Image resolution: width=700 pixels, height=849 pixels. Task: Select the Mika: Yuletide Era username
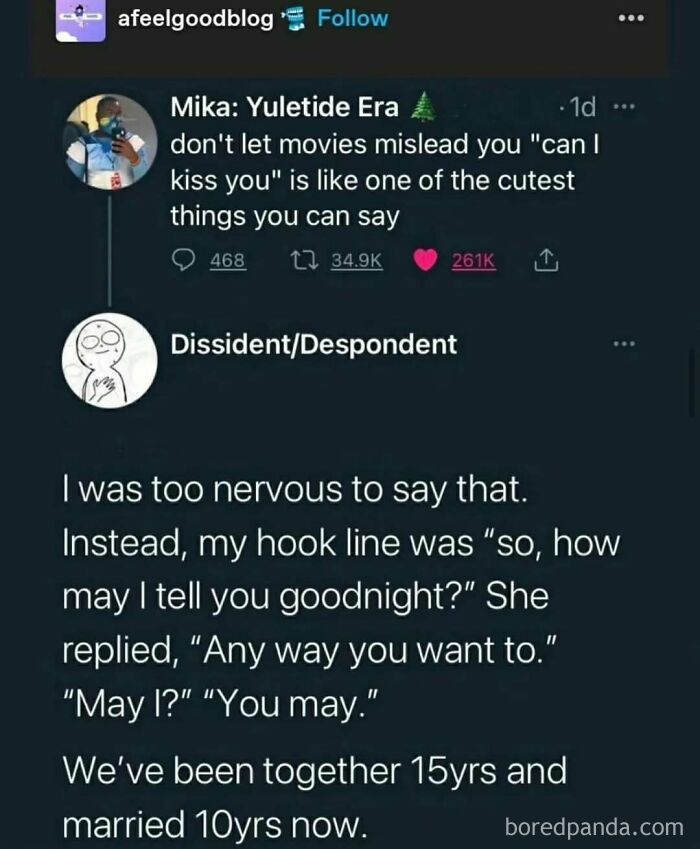[287, 107]
